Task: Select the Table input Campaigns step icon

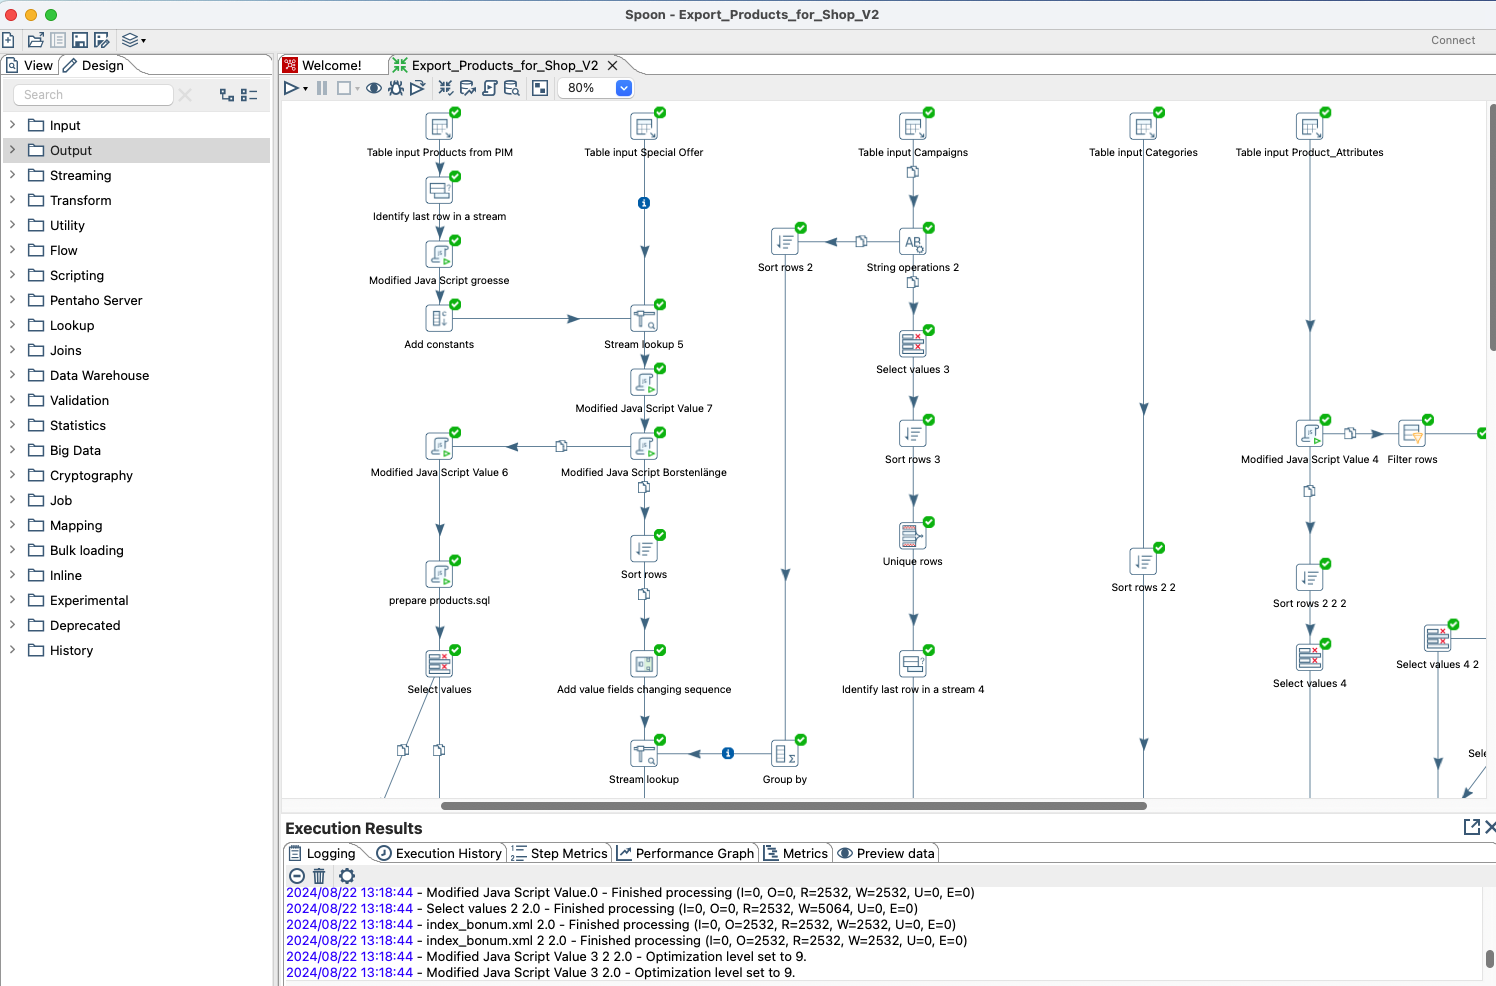Action: click(913, 127)
